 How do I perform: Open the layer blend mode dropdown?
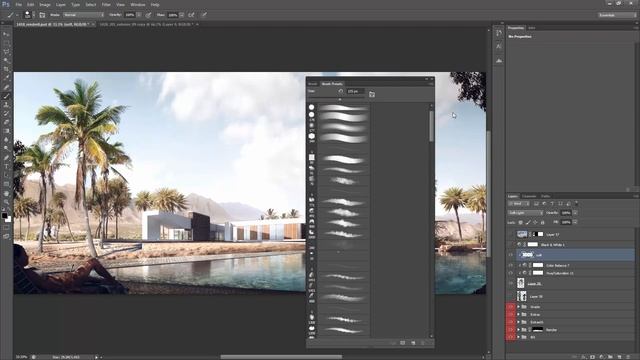(525, 213)
